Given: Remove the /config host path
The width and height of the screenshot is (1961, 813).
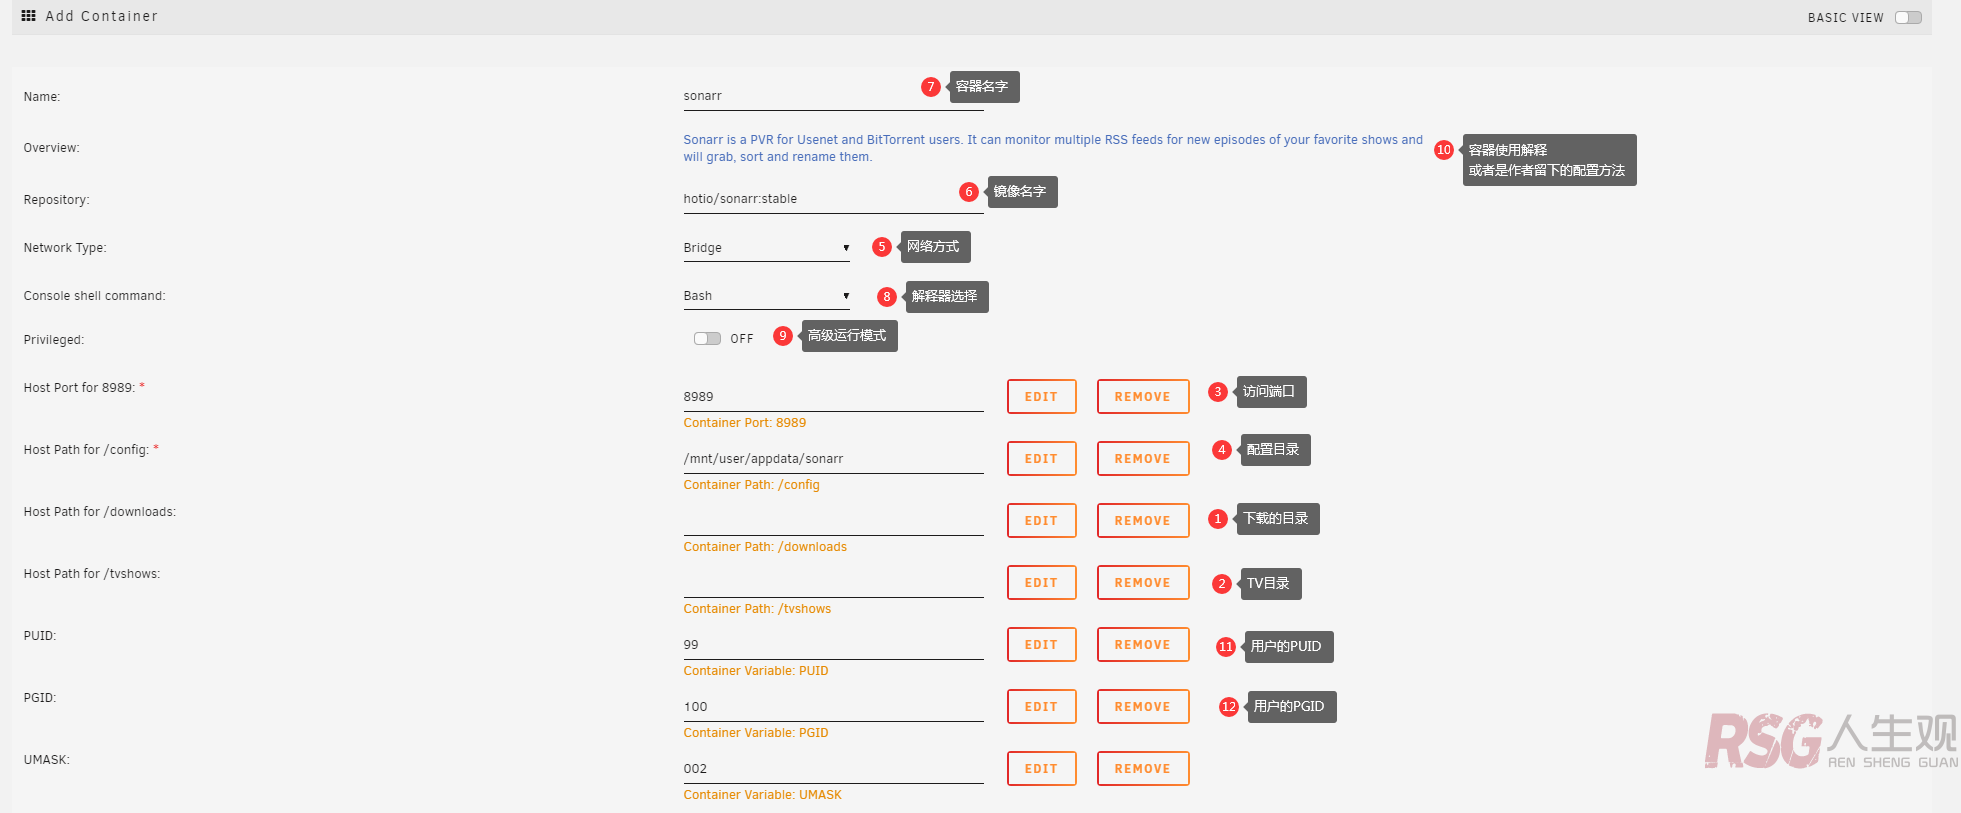Looking at the screenshot, I should coord(1143,459).
